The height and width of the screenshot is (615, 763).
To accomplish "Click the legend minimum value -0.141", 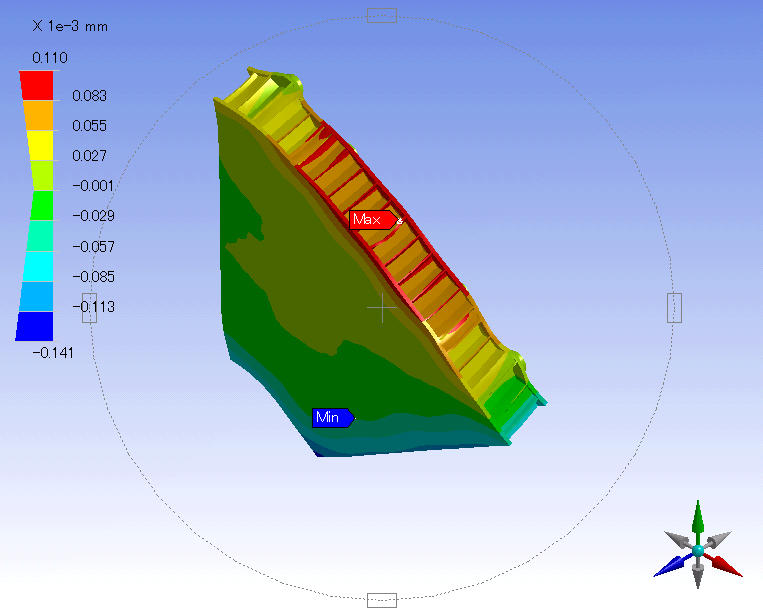I will 53,353.
